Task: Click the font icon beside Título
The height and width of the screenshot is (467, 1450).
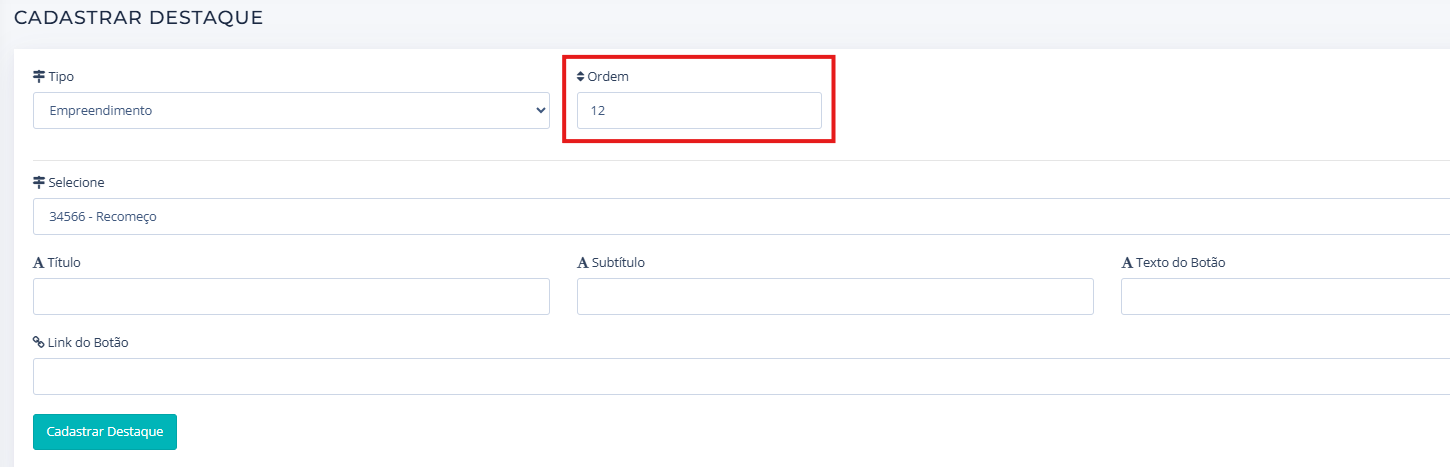Action: (39, 263)
